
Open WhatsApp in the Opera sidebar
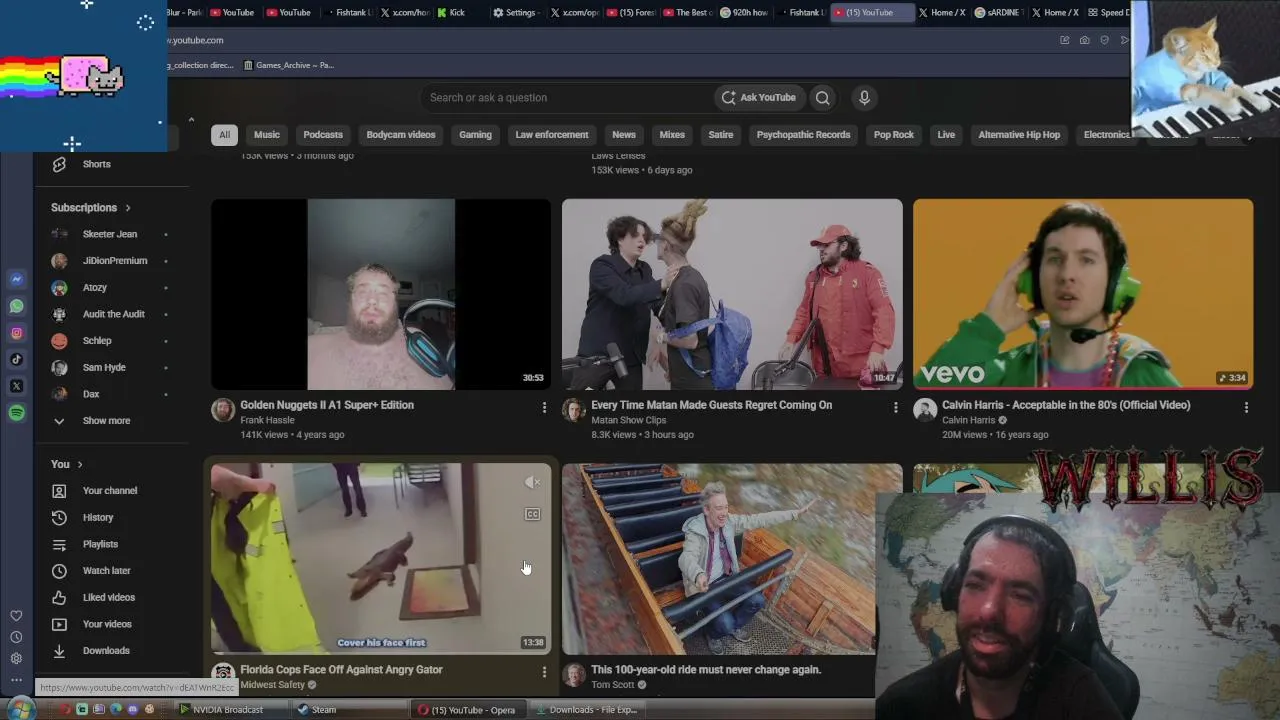[17, 307]
